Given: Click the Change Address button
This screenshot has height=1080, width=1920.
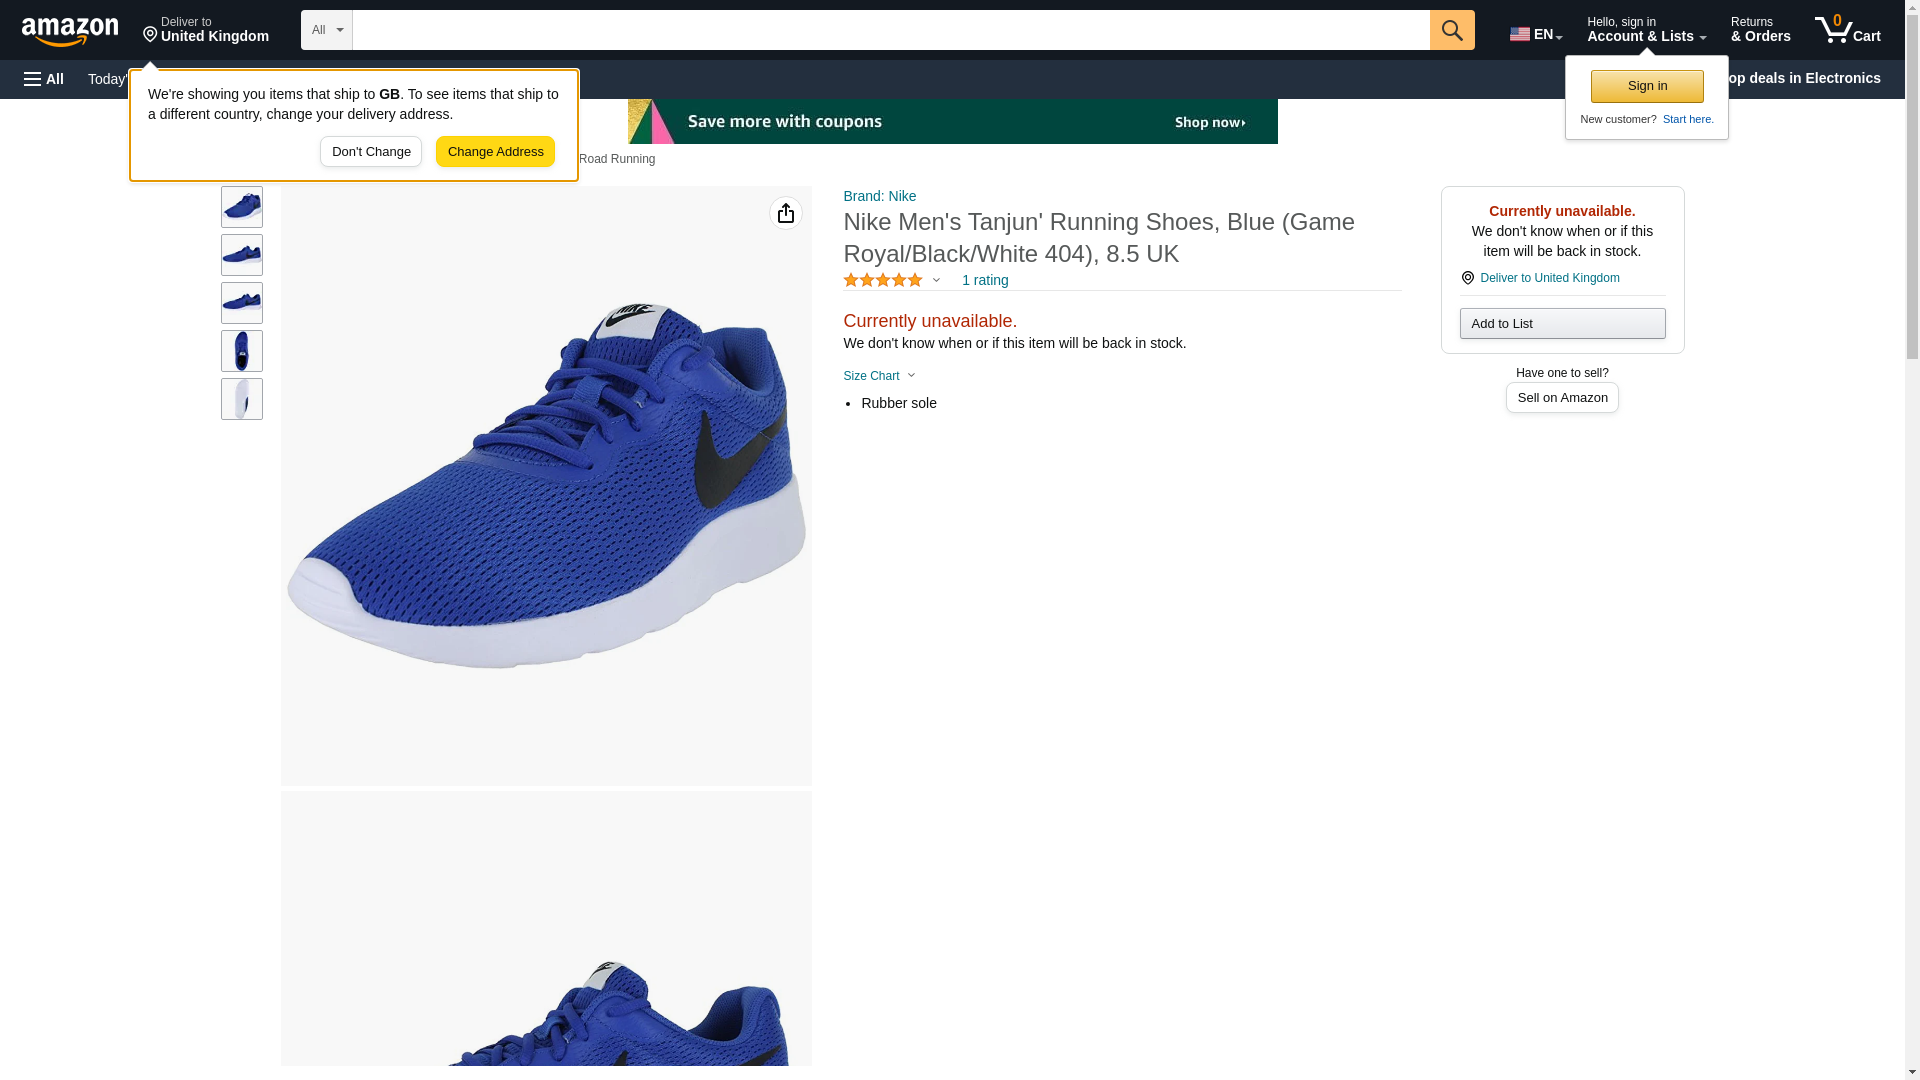Looking at the screenshot, I should (495, 152).
